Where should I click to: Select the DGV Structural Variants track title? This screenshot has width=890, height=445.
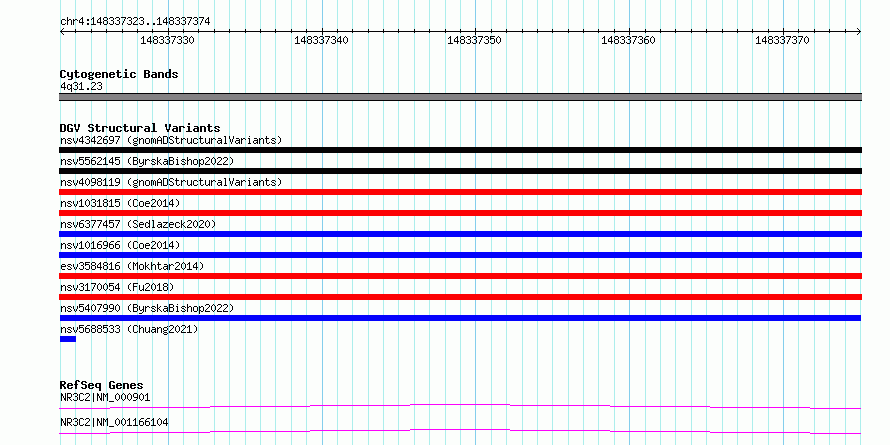point(140,128)
